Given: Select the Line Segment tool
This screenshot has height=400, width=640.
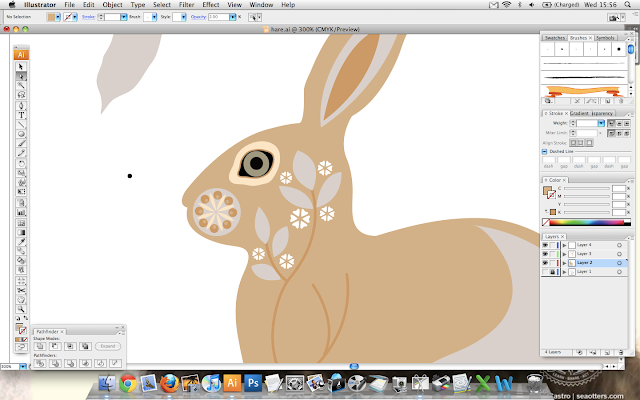Looking at the screenshot, I should (20, 125).
